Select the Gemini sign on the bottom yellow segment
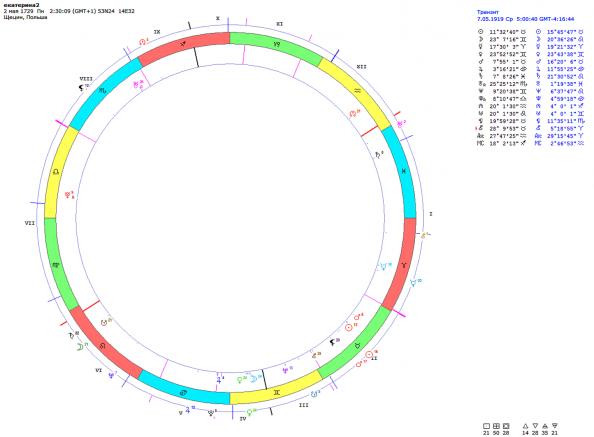The image size is (594, 437). click(277, 393)
